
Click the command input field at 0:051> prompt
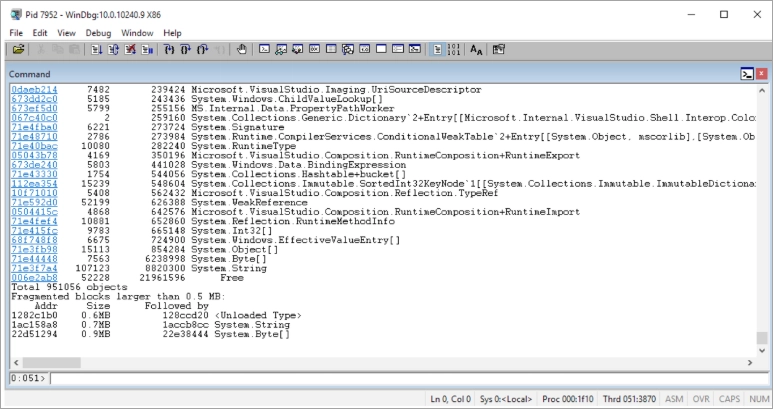(x=408, y=378)
